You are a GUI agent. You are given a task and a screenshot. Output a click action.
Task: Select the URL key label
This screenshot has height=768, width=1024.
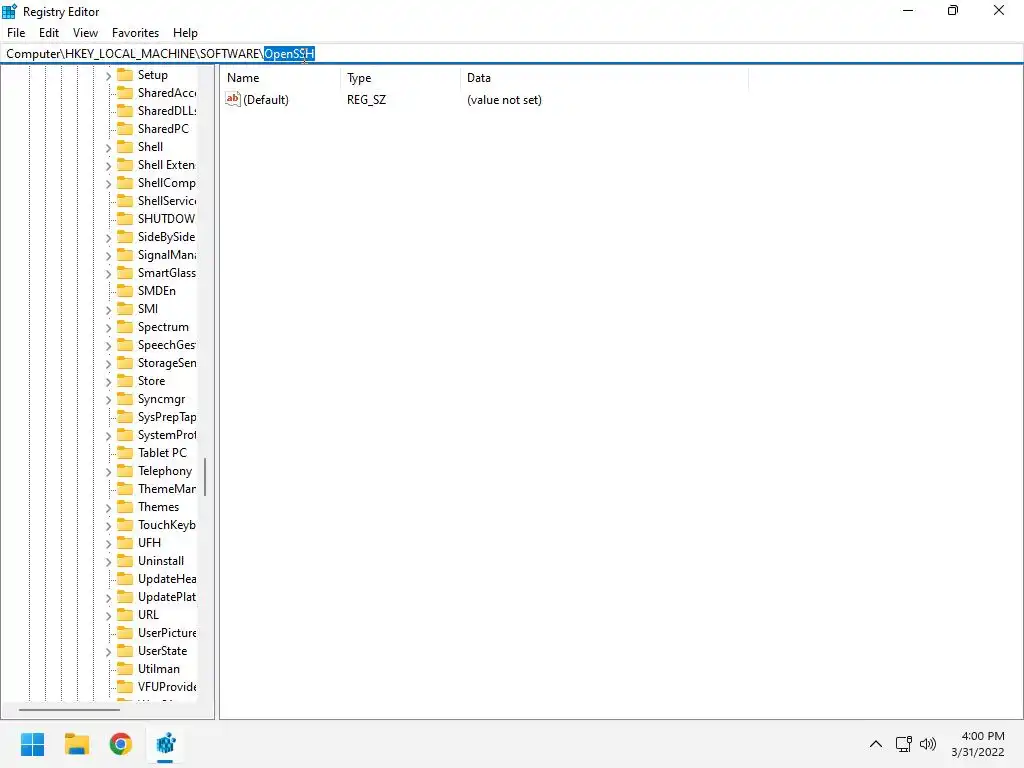(148, 615)
